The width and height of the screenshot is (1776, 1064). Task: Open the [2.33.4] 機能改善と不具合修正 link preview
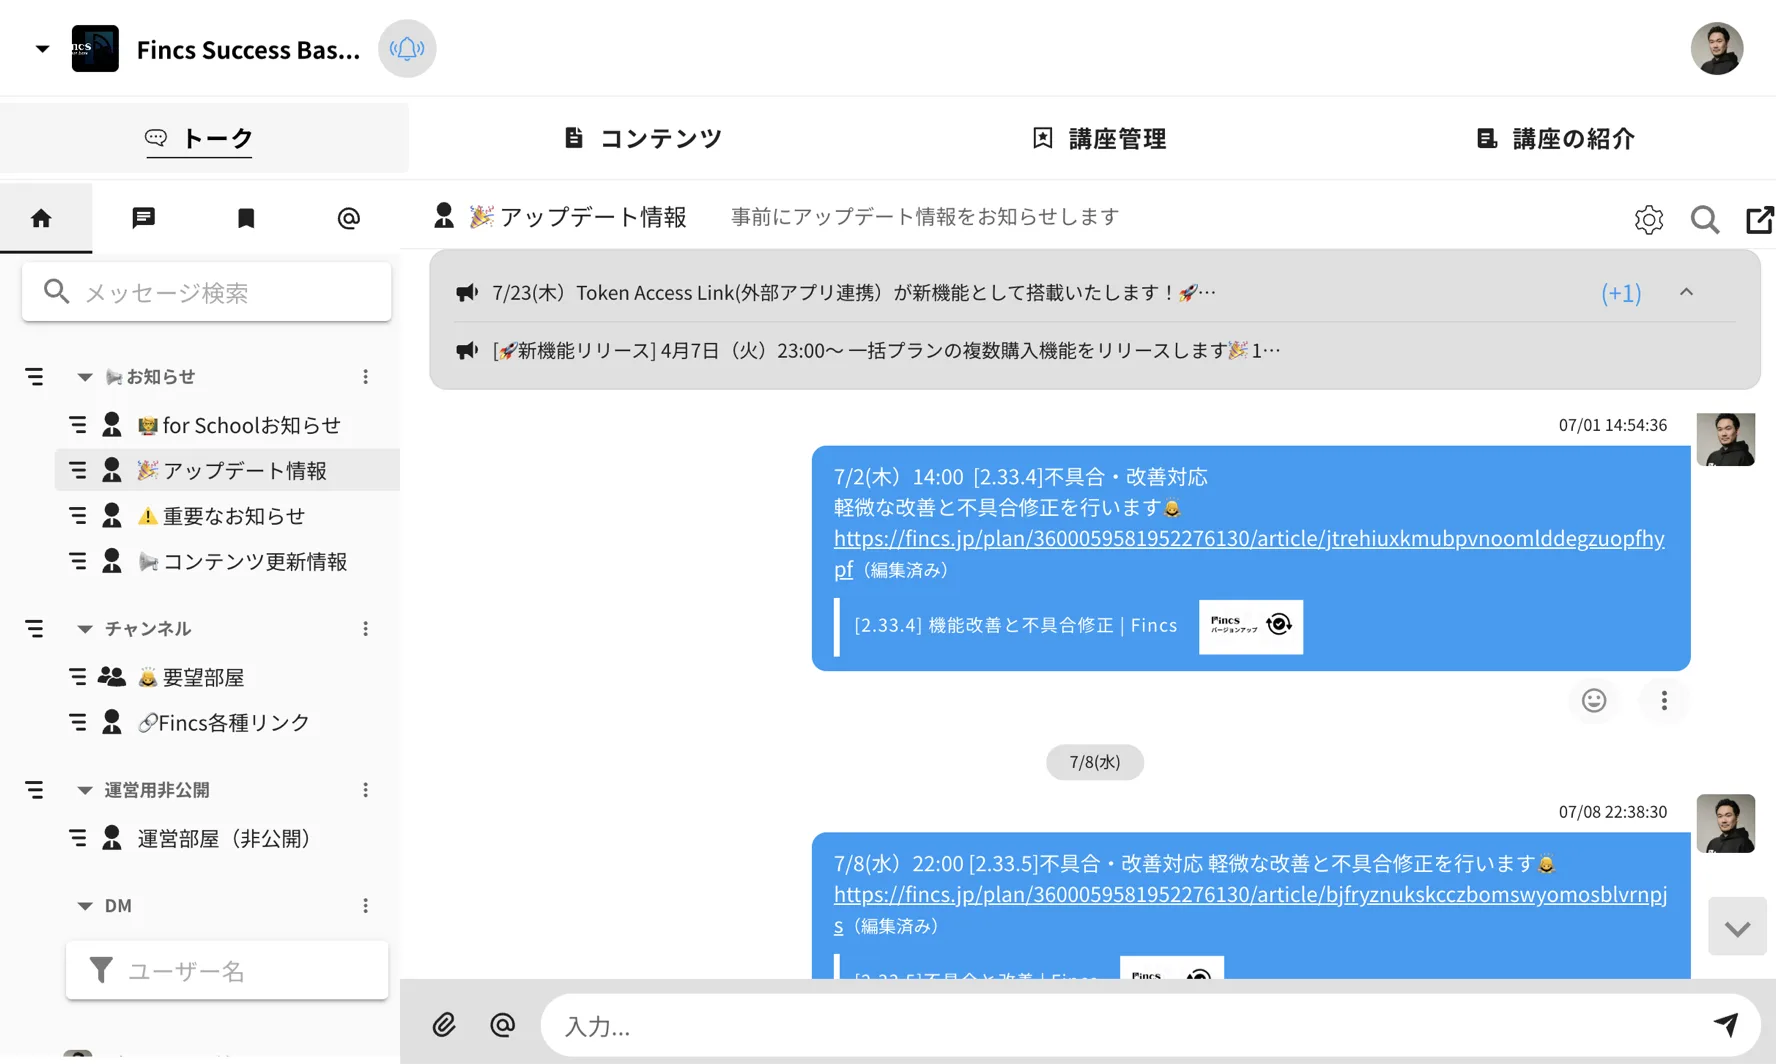pyautogui.click(x=1015, y=625)
